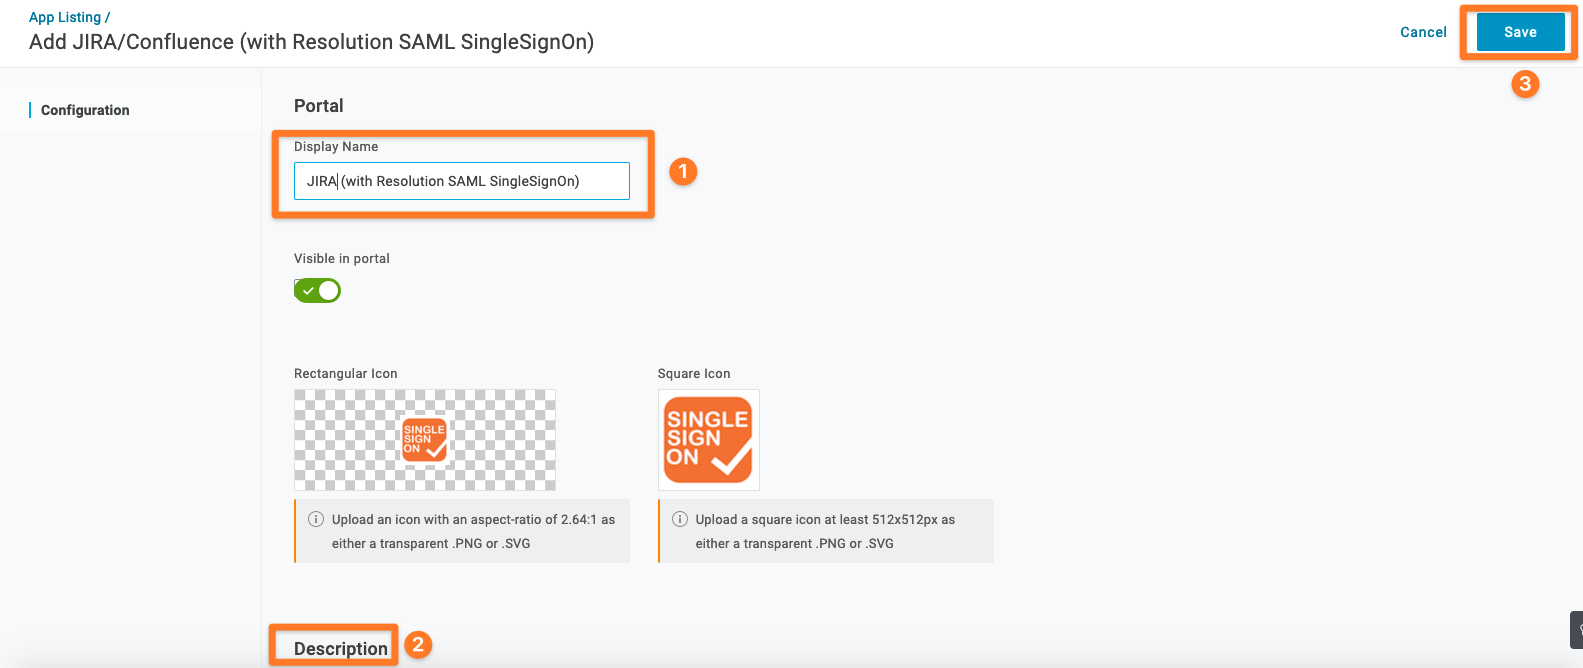This screenshot has height=668, width=1583.
Task: Click the Portal section heading
Action: click(x=319, y=106)
